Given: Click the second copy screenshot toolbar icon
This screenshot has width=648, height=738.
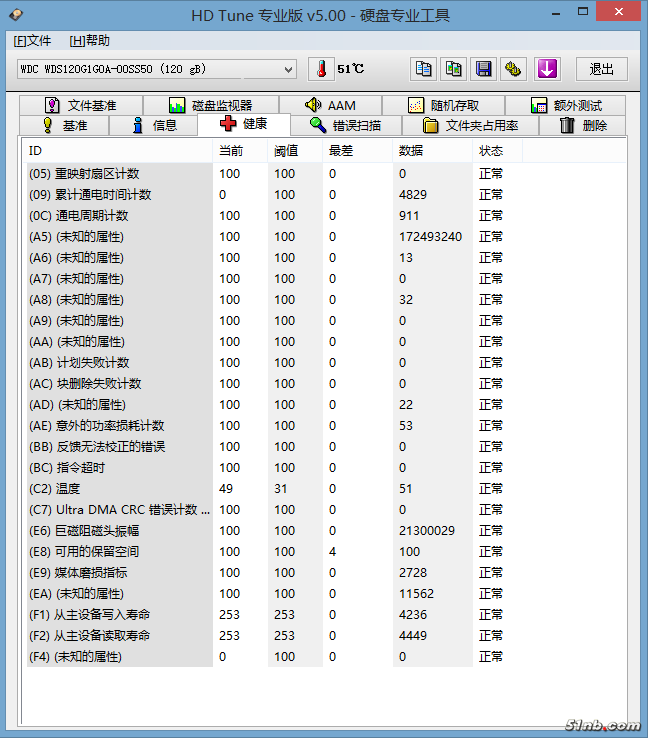Looking at the screenshot, I should pos(454,69).
